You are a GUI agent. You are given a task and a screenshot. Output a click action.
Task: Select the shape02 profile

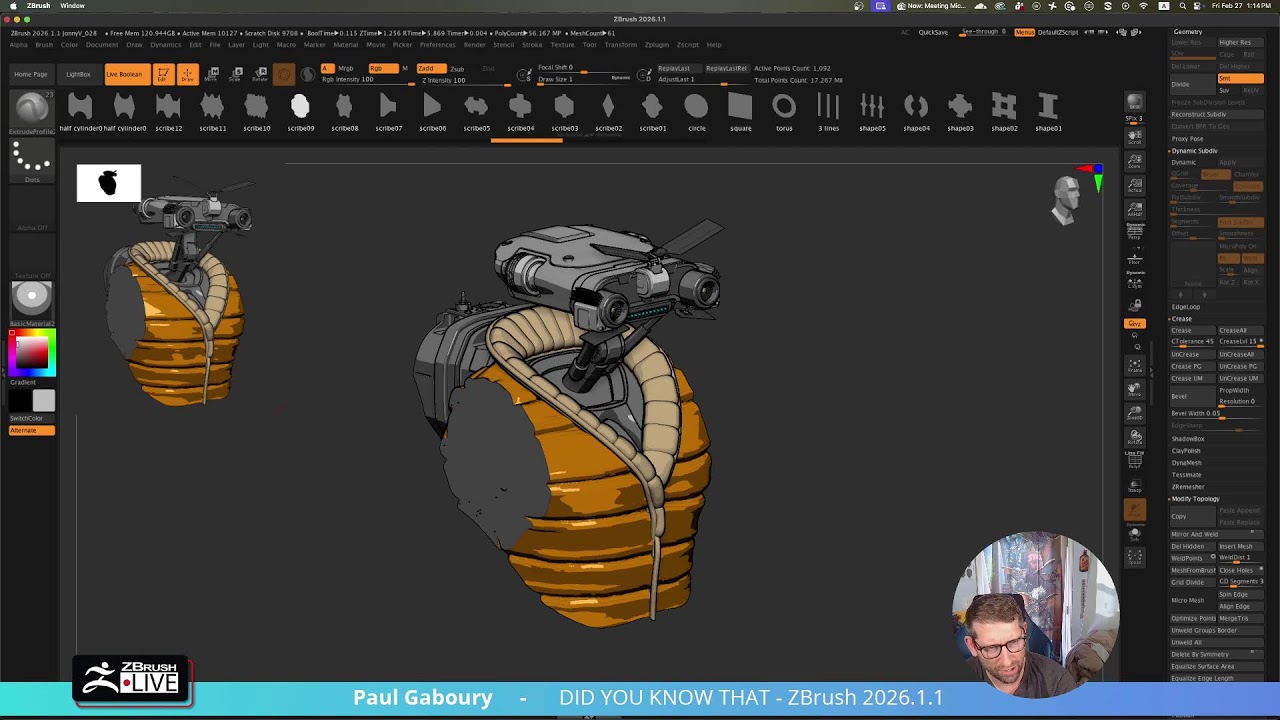(1004, 111)
